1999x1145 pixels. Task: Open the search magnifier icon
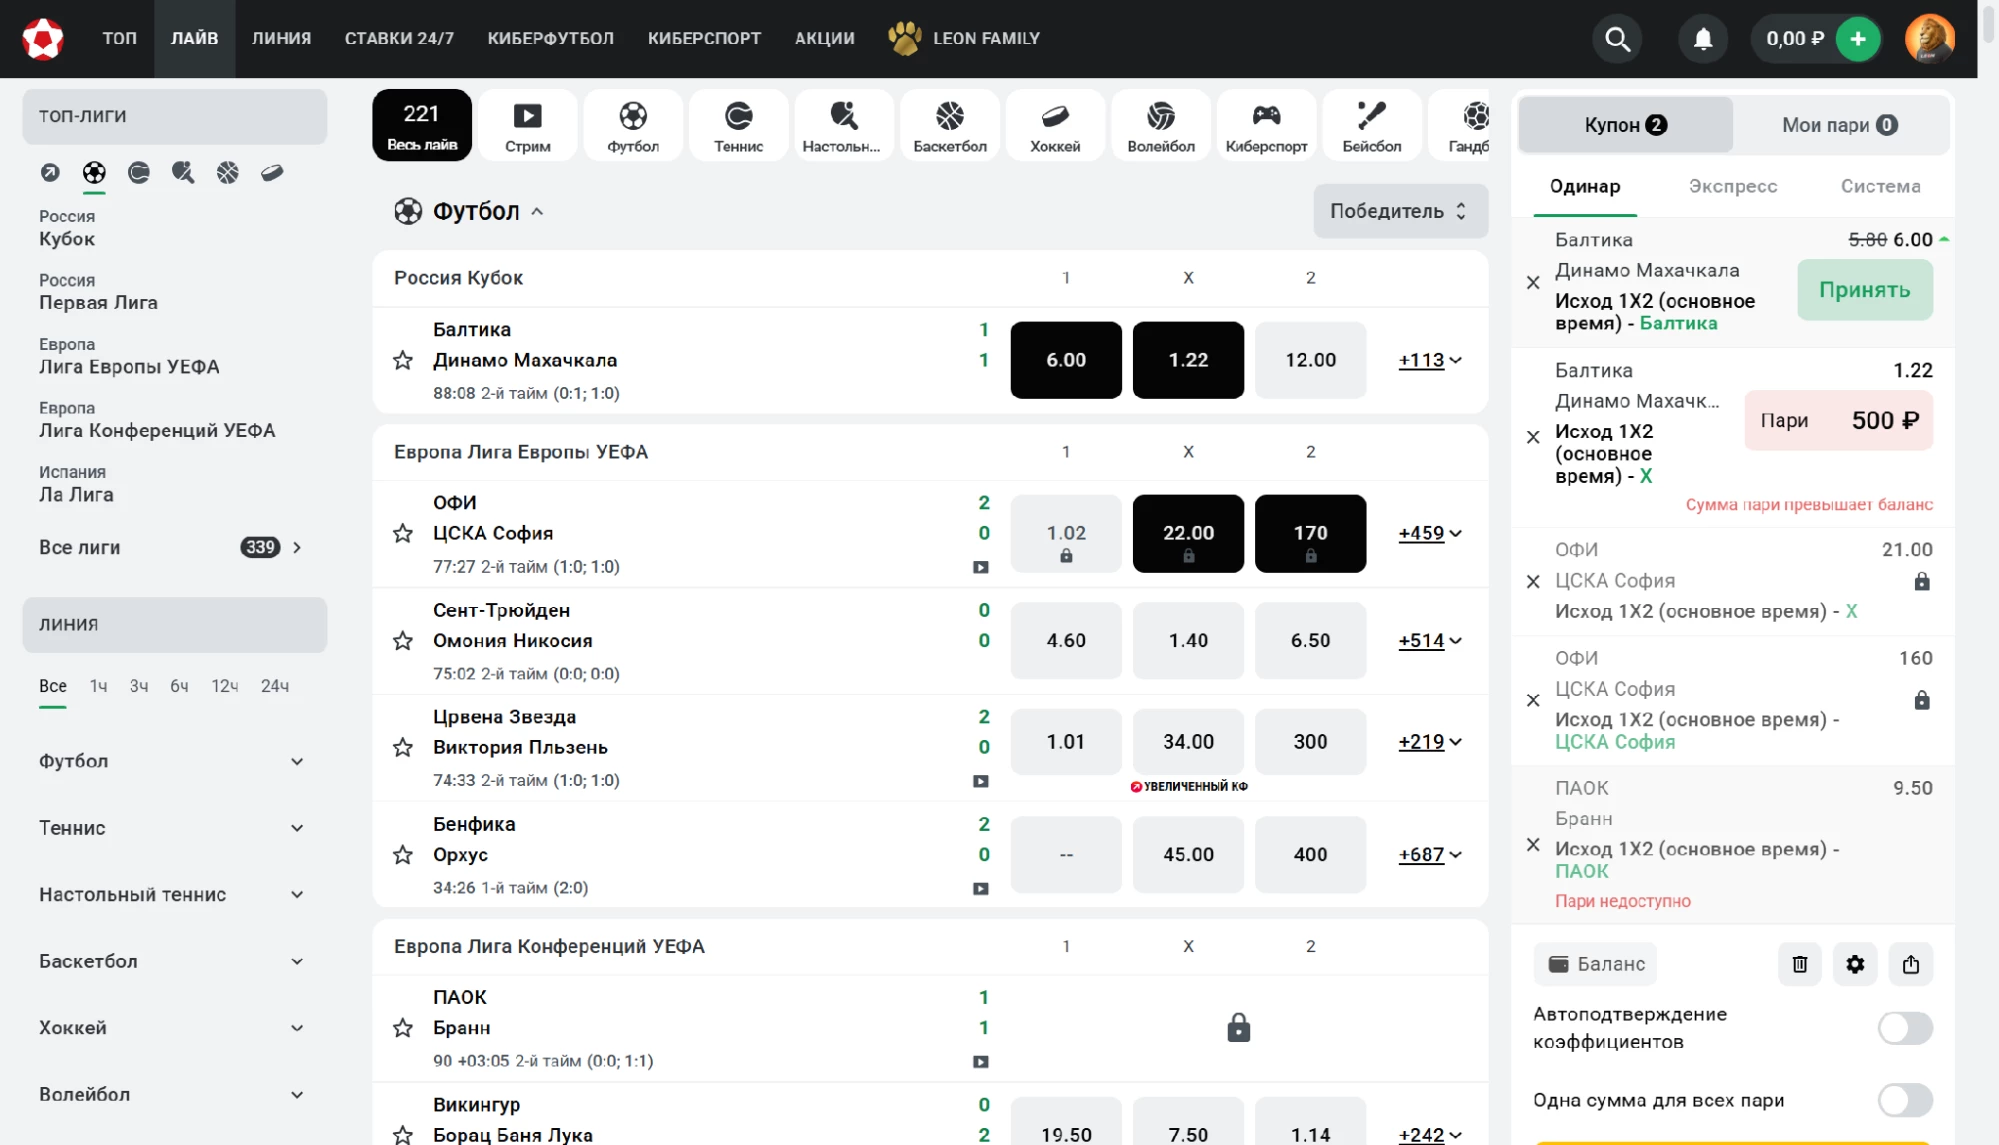pyautogui.click(x=1617, y=39)
